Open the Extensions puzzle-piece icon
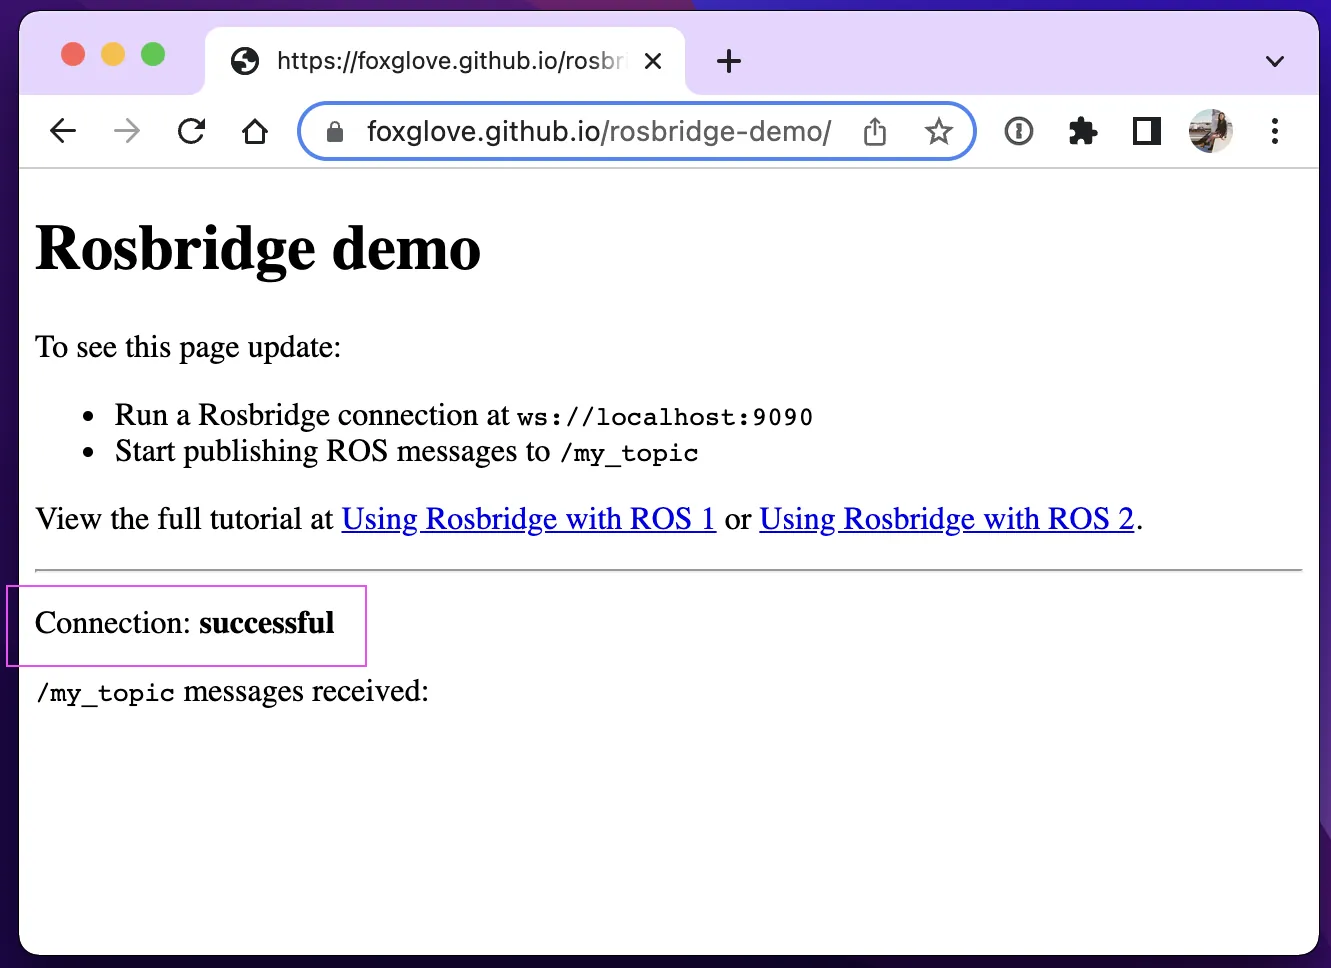This screenshot has height=968, width=1331. click(1082, 131)
